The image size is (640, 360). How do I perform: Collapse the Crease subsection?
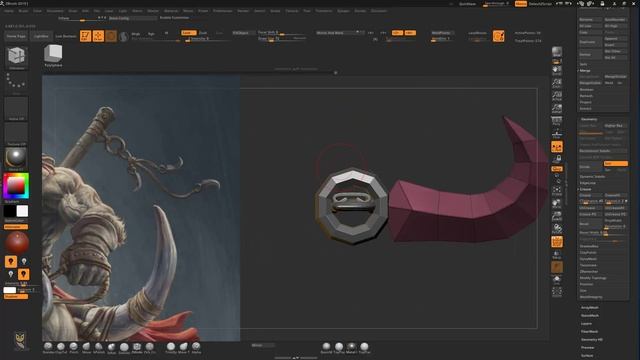pyautogui.click(x=586, y=189)
